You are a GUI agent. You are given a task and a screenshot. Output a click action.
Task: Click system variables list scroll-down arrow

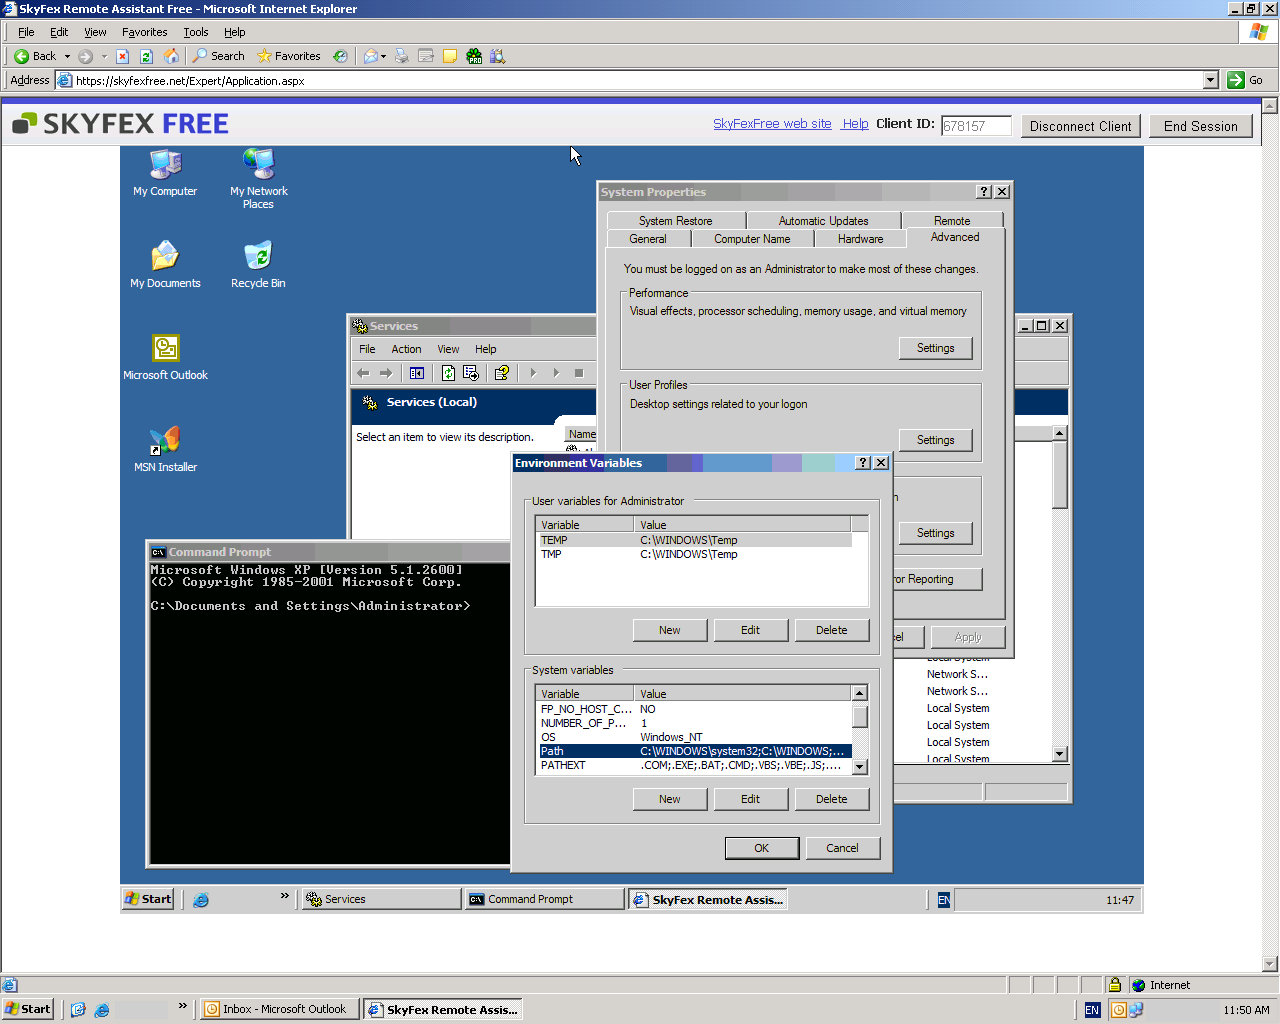click(859, 766)
